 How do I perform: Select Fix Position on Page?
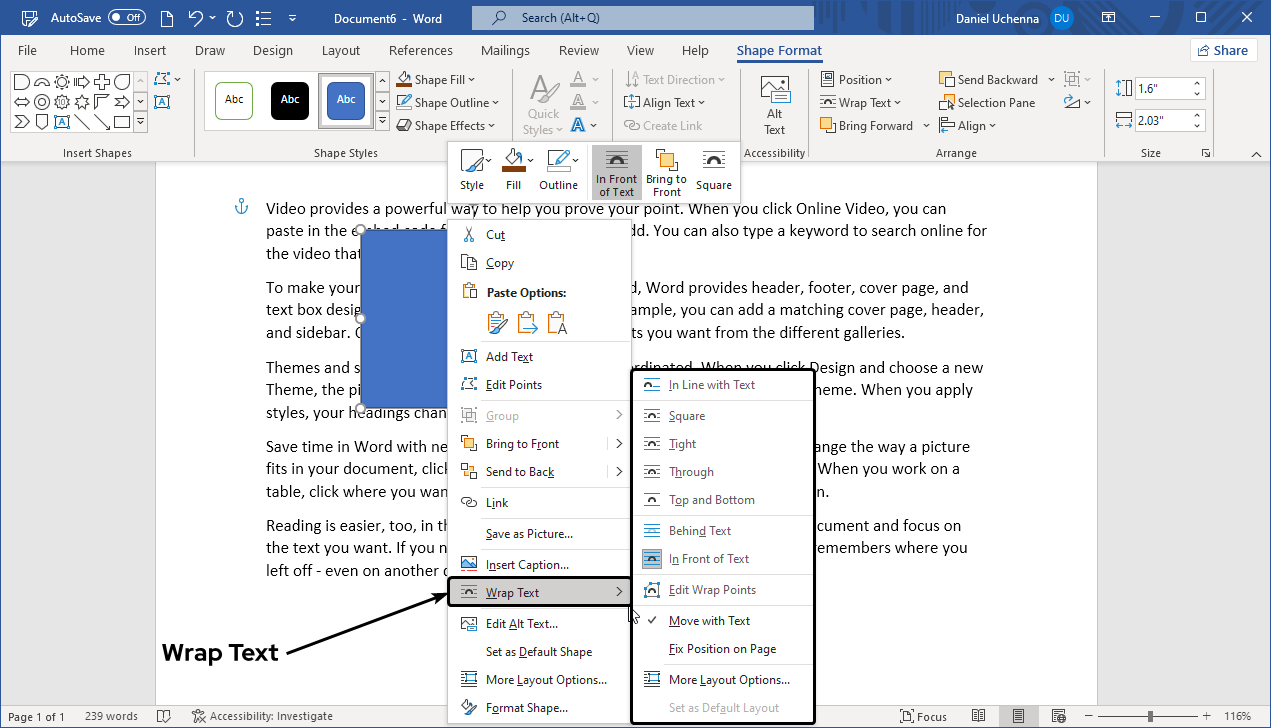pyautogui.click(x=722, y=648)
